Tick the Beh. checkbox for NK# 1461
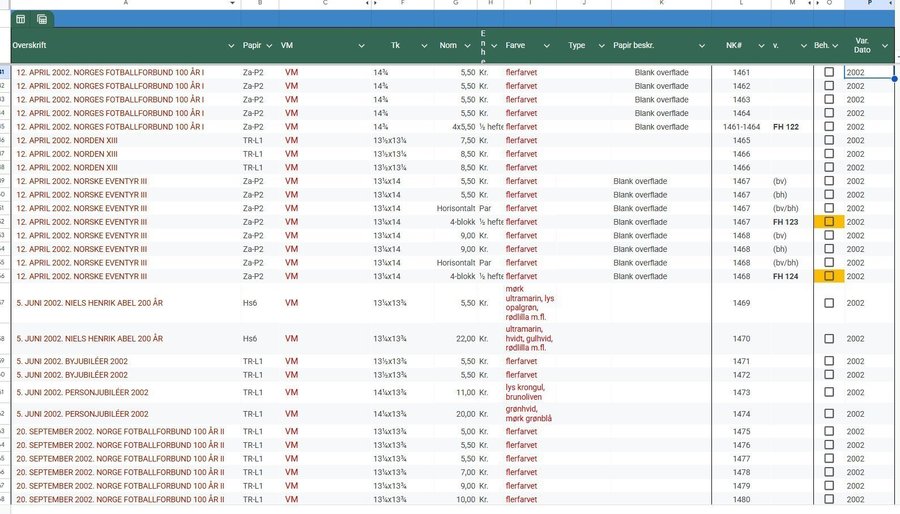Viewport: 900px width, 514px height. tap(829, 73)
